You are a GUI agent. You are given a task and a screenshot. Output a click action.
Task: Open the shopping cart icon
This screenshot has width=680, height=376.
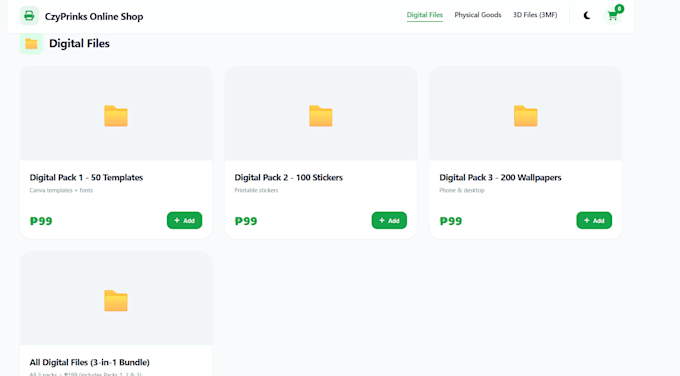click(x=612, y=16)
